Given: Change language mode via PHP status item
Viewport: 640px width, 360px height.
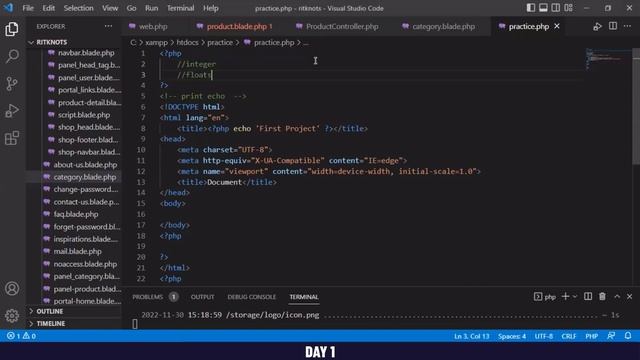Looking at the screenshot, I should (591, 336).
